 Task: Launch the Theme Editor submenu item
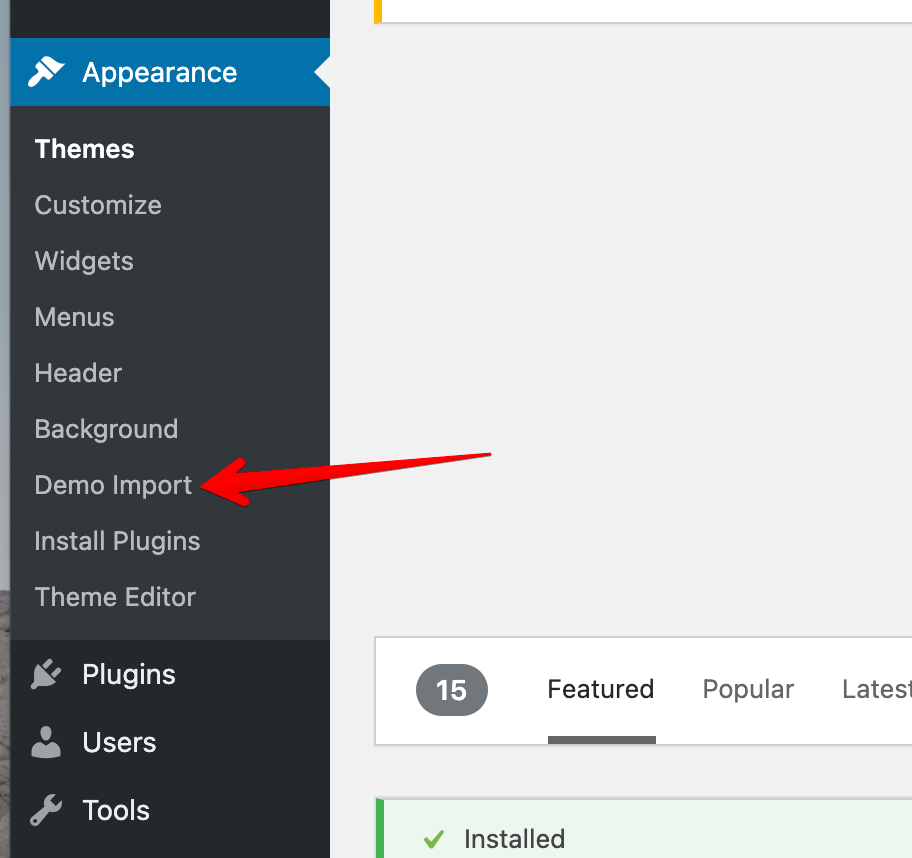click(115, 597)
